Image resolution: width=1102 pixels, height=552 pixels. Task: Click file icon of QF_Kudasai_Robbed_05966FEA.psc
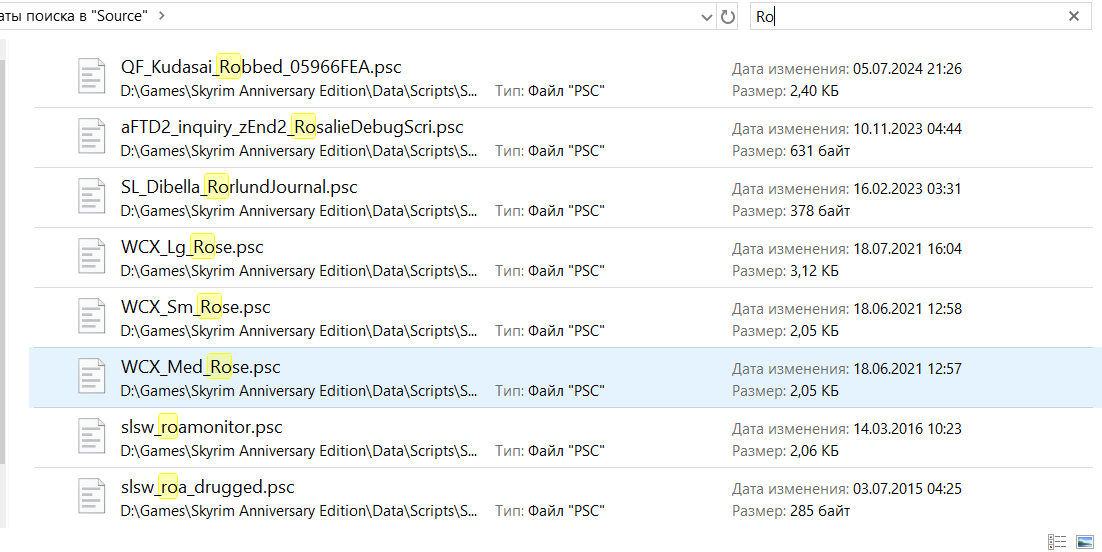point(91,77)
